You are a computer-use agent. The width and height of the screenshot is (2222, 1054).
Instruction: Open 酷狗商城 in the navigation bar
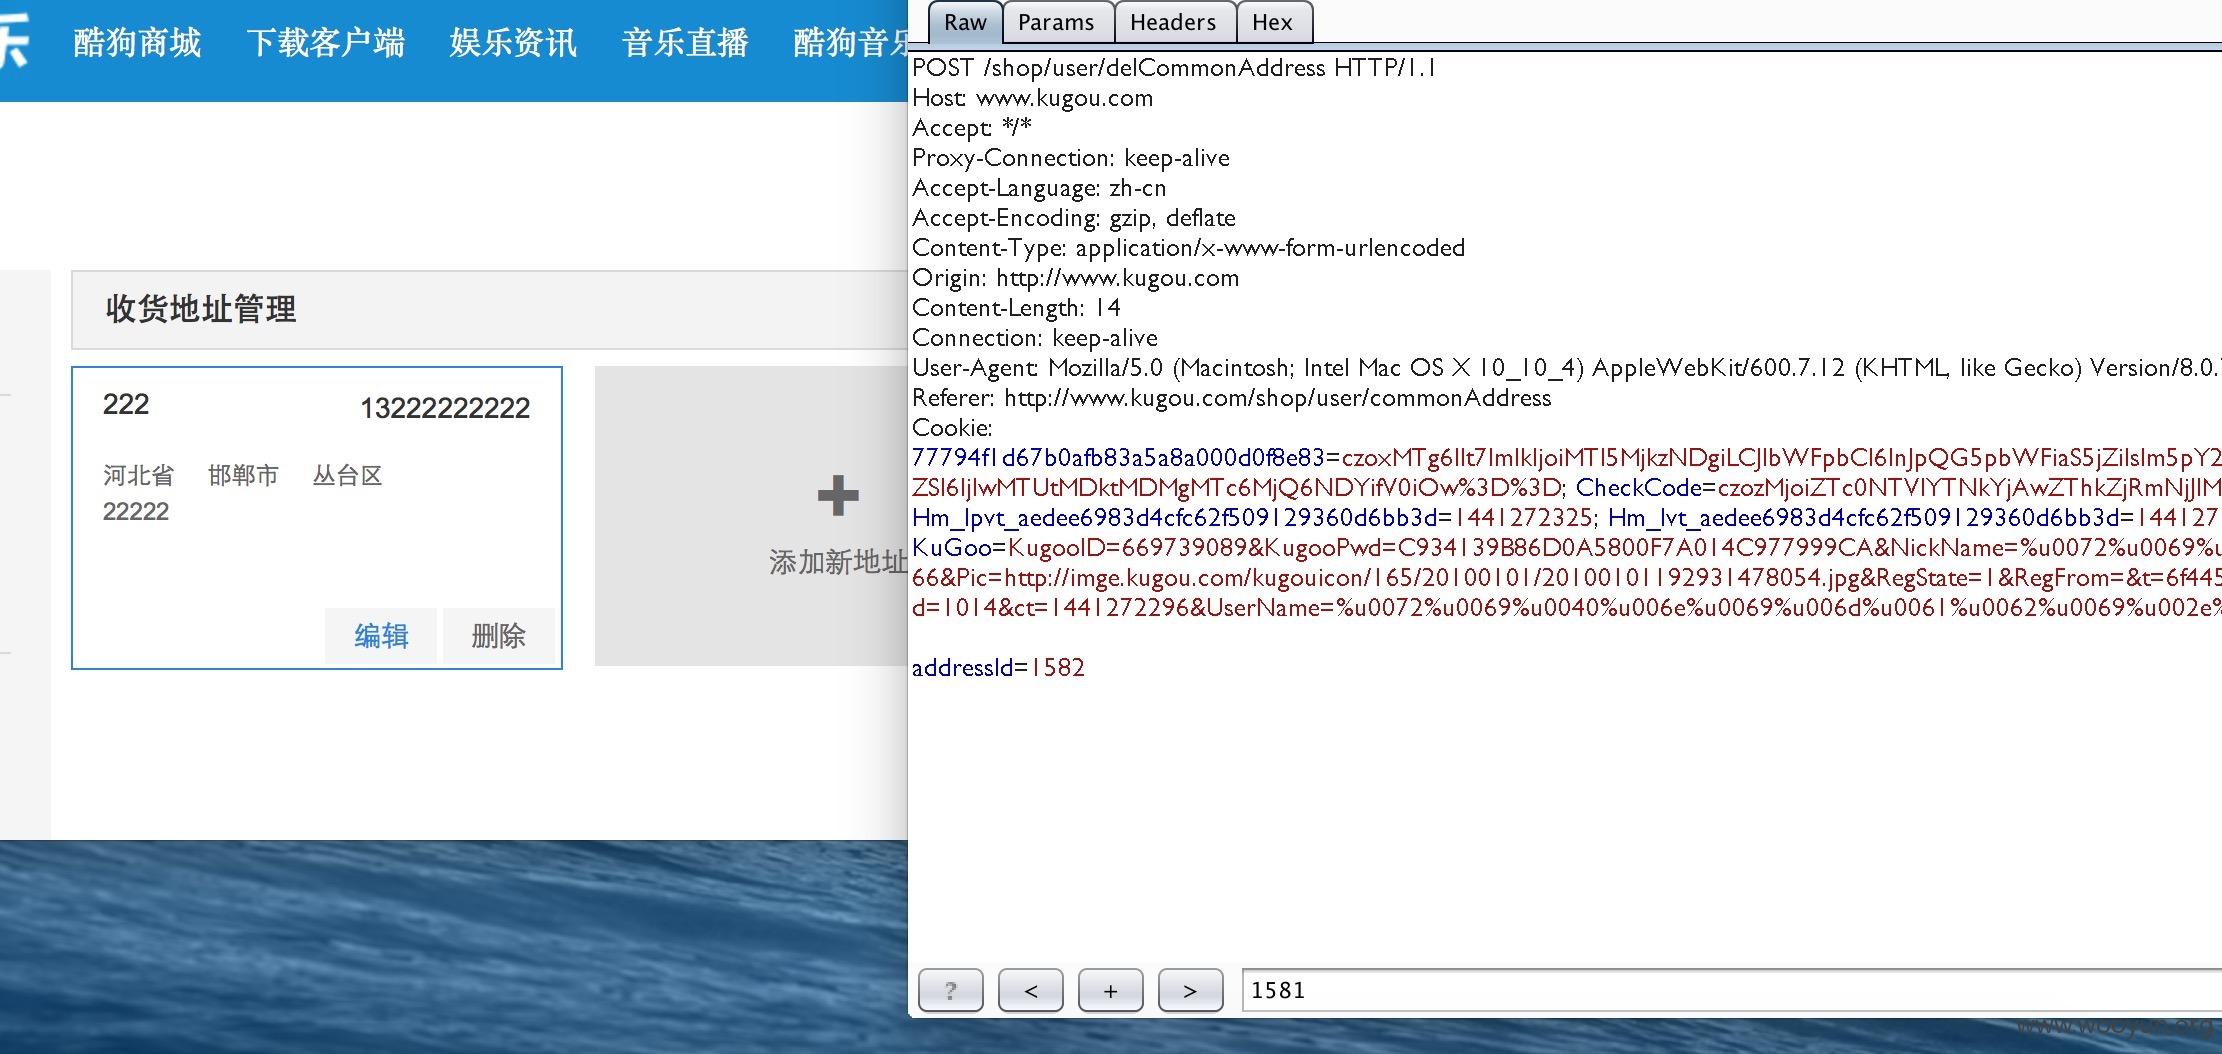point(137,42)
